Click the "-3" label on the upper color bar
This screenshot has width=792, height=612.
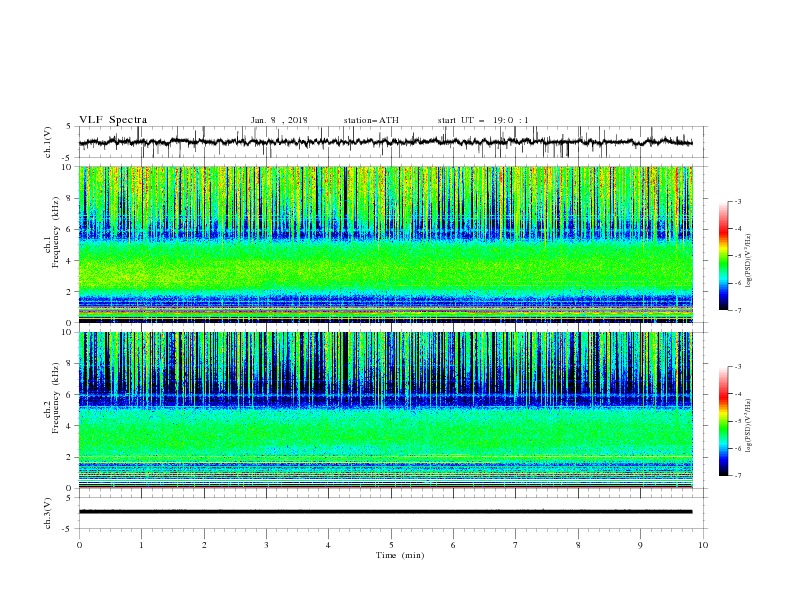(737, 201)
